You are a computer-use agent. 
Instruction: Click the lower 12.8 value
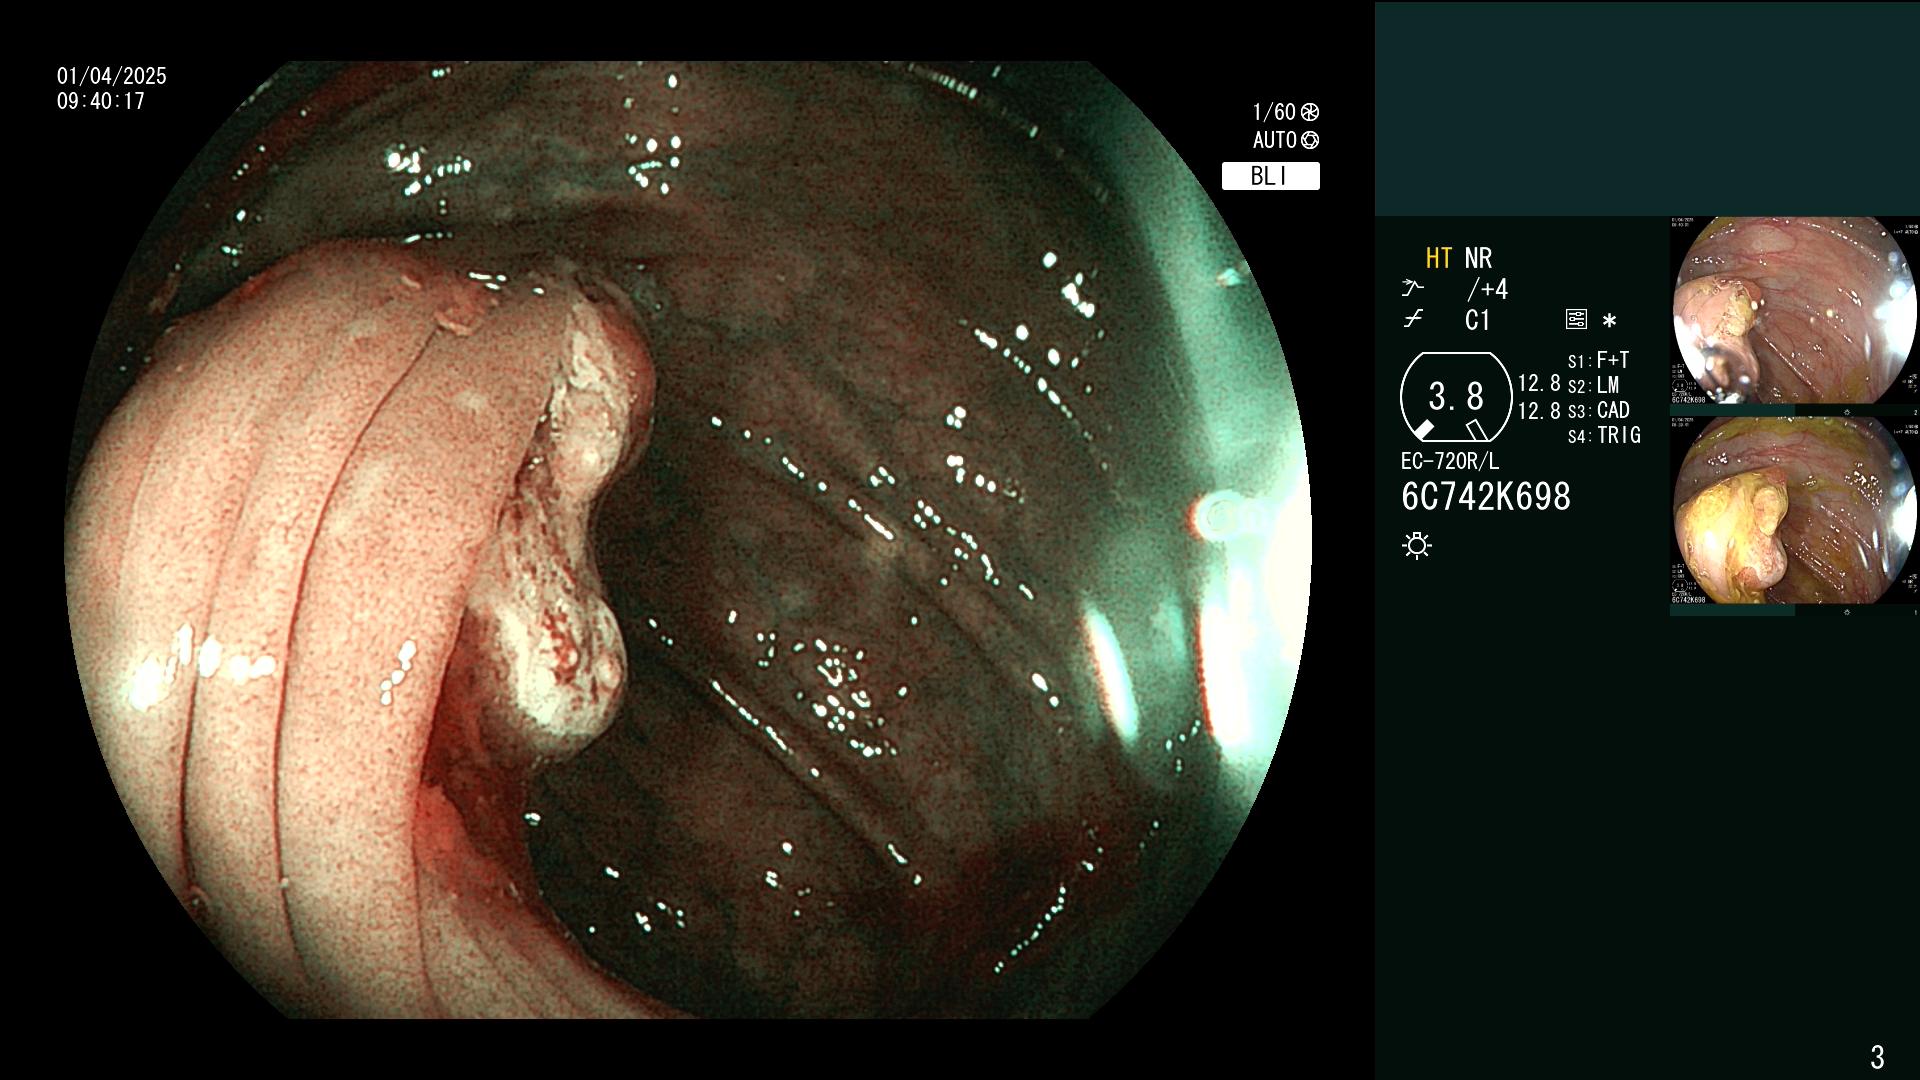coord(1539,410)
